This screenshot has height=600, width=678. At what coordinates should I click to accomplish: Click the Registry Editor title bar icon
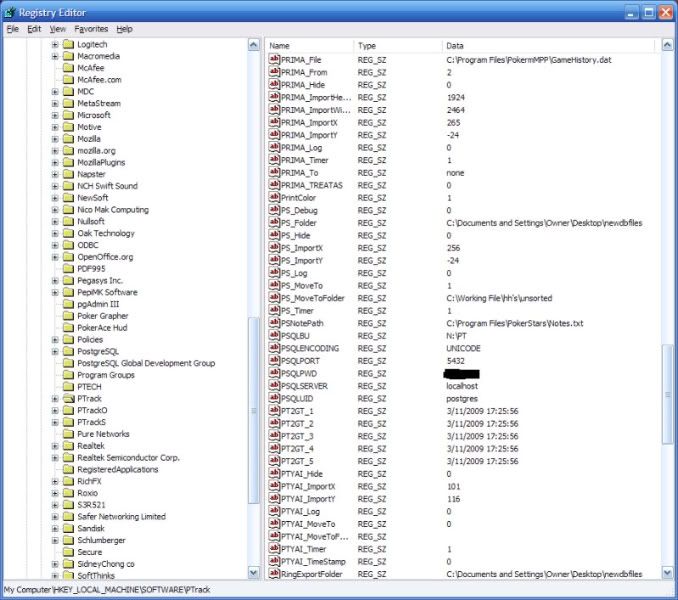tap(11, 12)
